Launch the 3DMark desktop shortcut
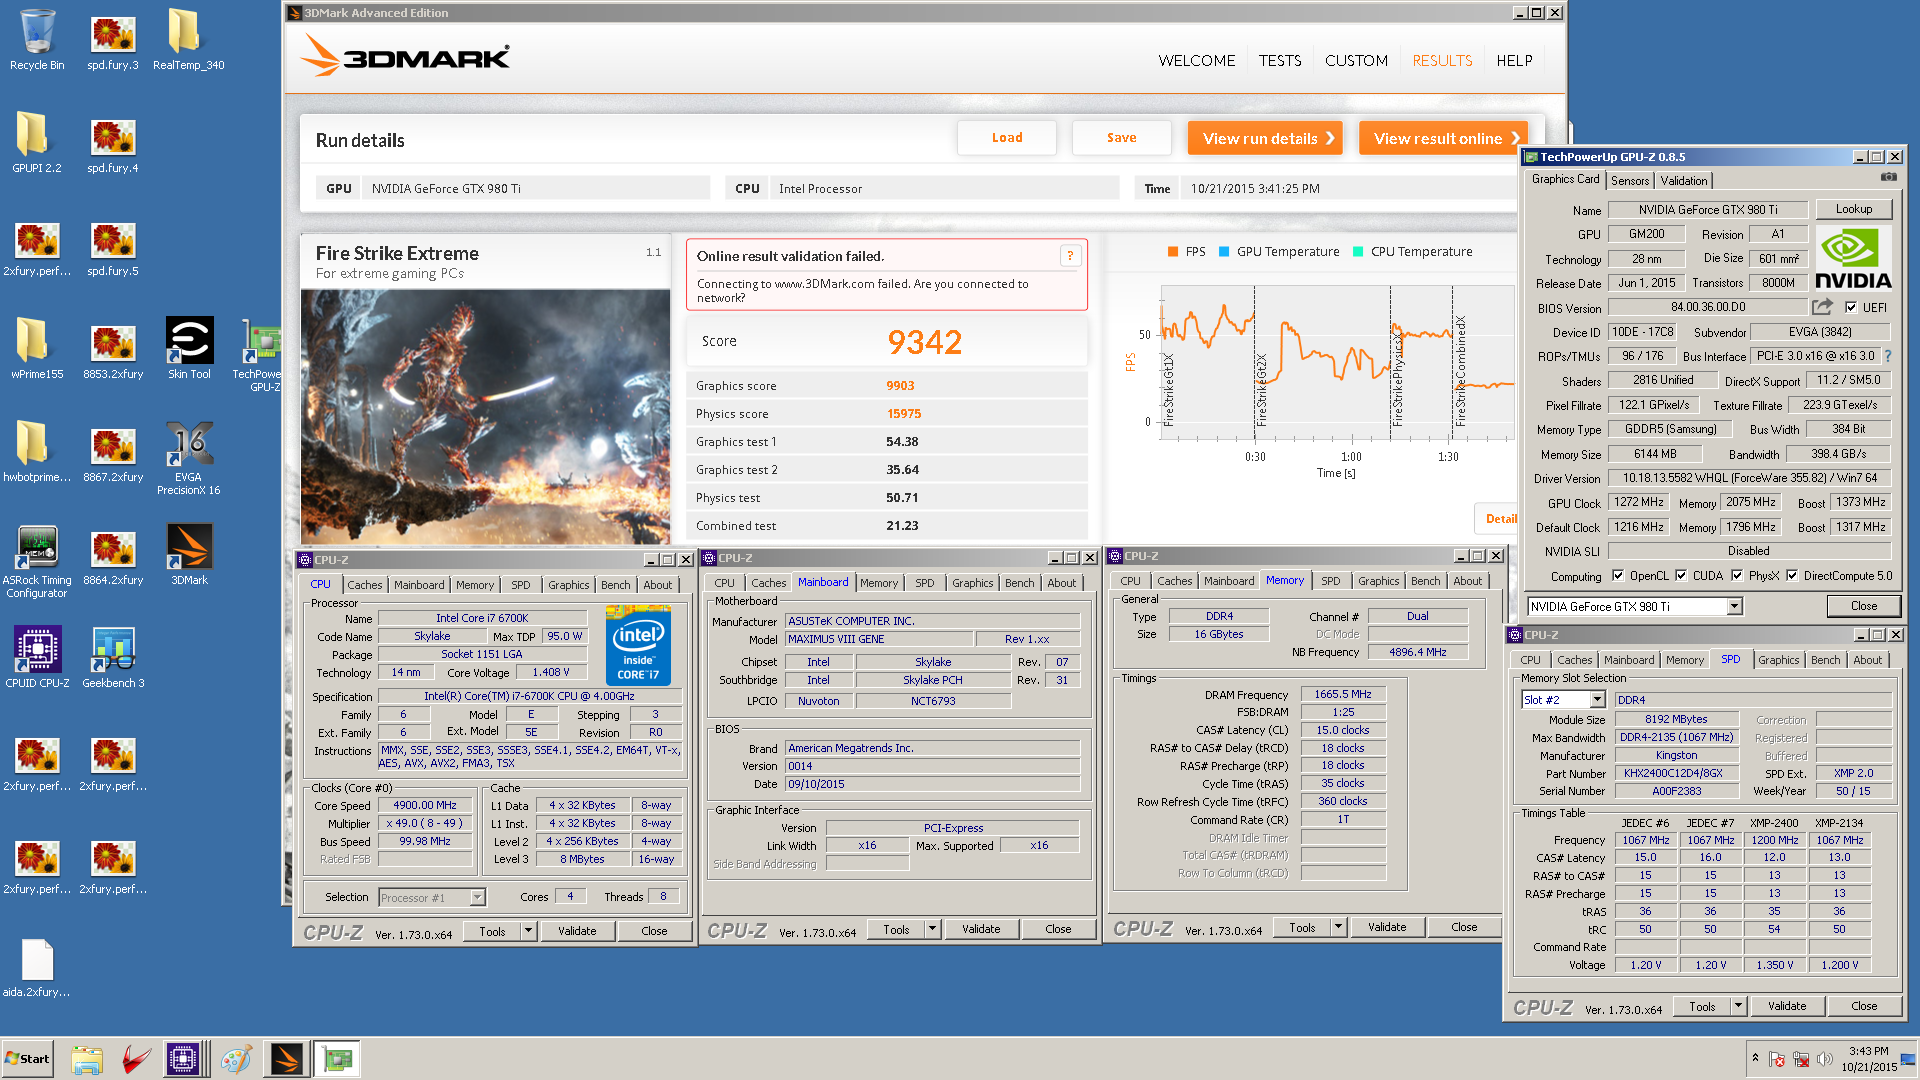 [x=189, y=555]
